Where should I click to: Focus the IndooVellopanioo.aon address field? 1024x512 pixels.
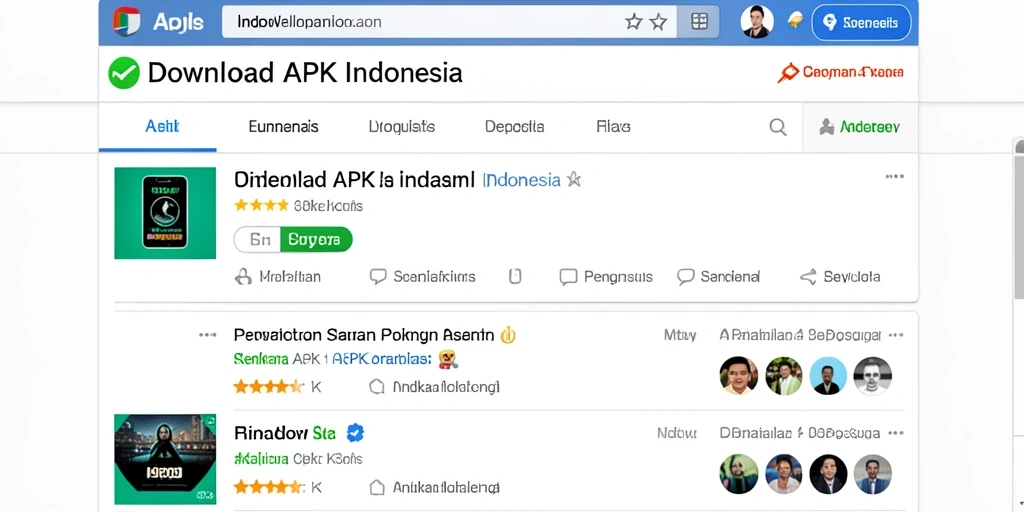tap(447, 22)
